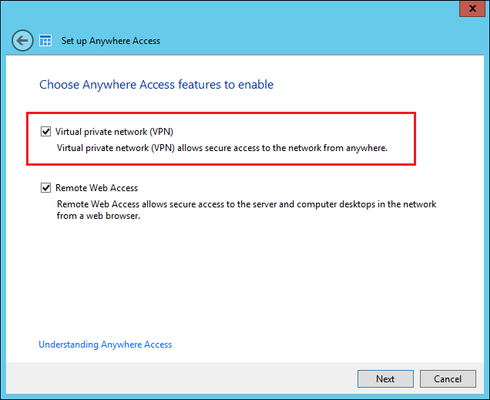Image resolution: width=490 pixels, height=400 pixels.
Task: Click the Choose Anywhere Access features heading
Action: tap(156, 85)
